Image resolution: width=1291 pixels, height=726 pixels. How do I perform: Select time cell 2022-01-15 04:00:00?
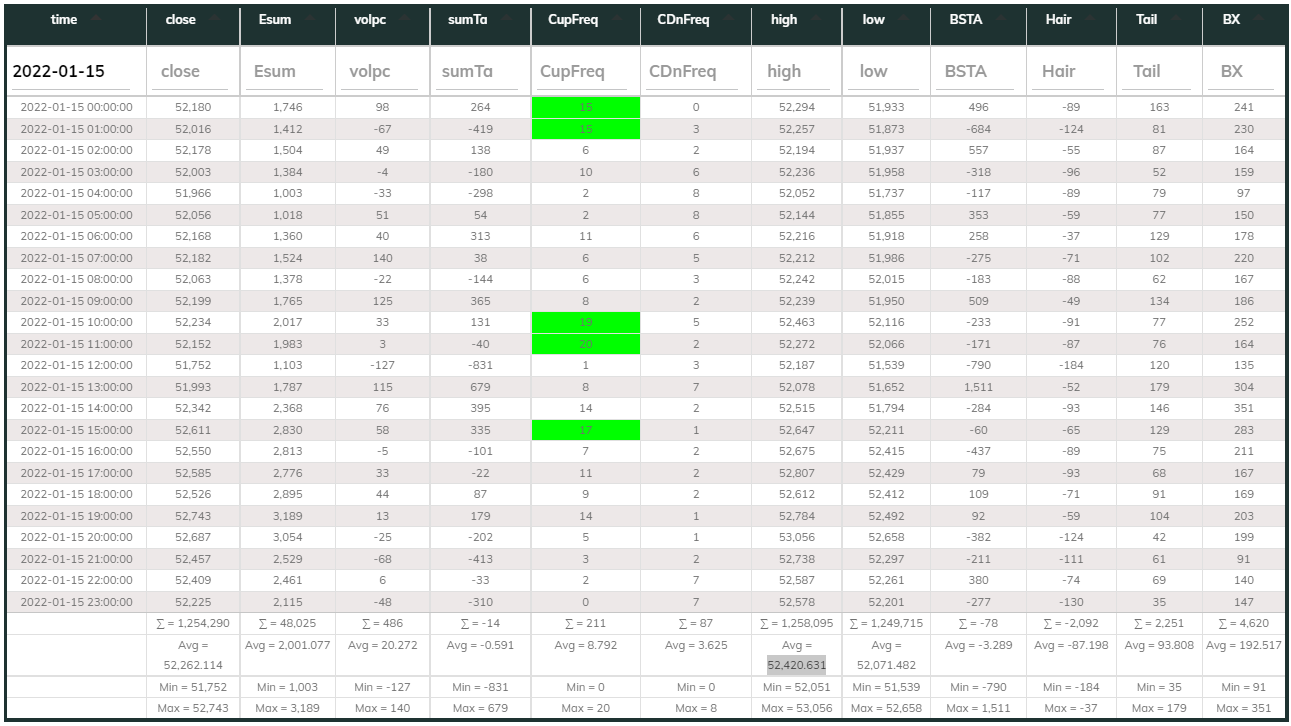76,193
